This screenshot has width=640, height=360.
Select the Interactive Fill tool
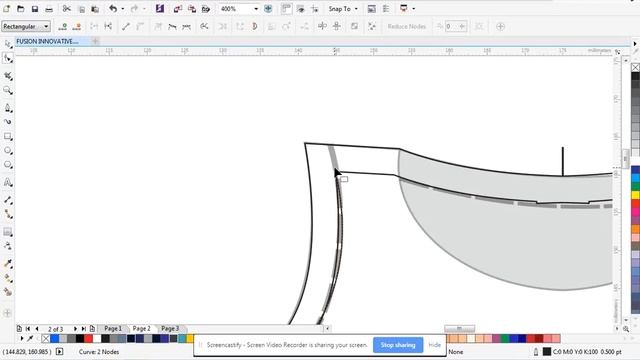8,278
